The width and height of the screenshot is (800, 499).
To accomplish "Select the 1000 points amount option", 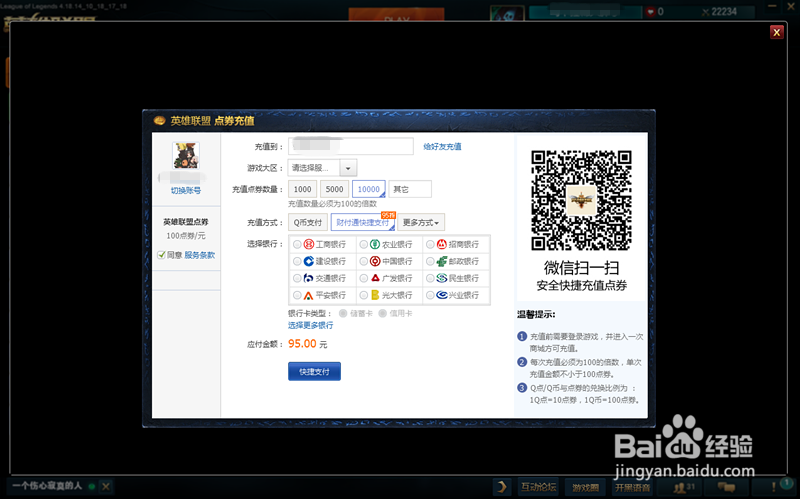I will pos(303,189).
